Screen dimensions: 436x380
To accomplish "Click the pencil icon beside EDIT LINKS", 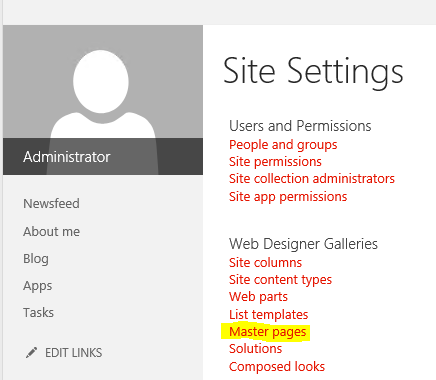I will (x=31, y=353).
